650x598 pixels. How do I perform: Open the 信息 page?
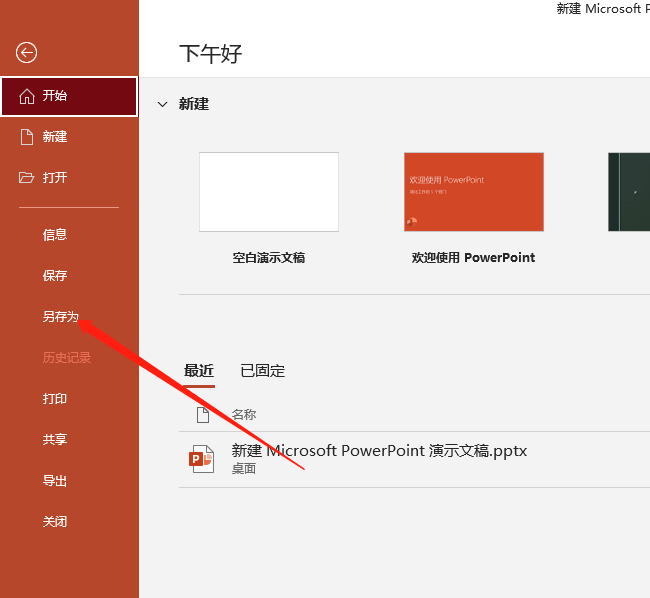pyautogui.click(x=55, y=235)
